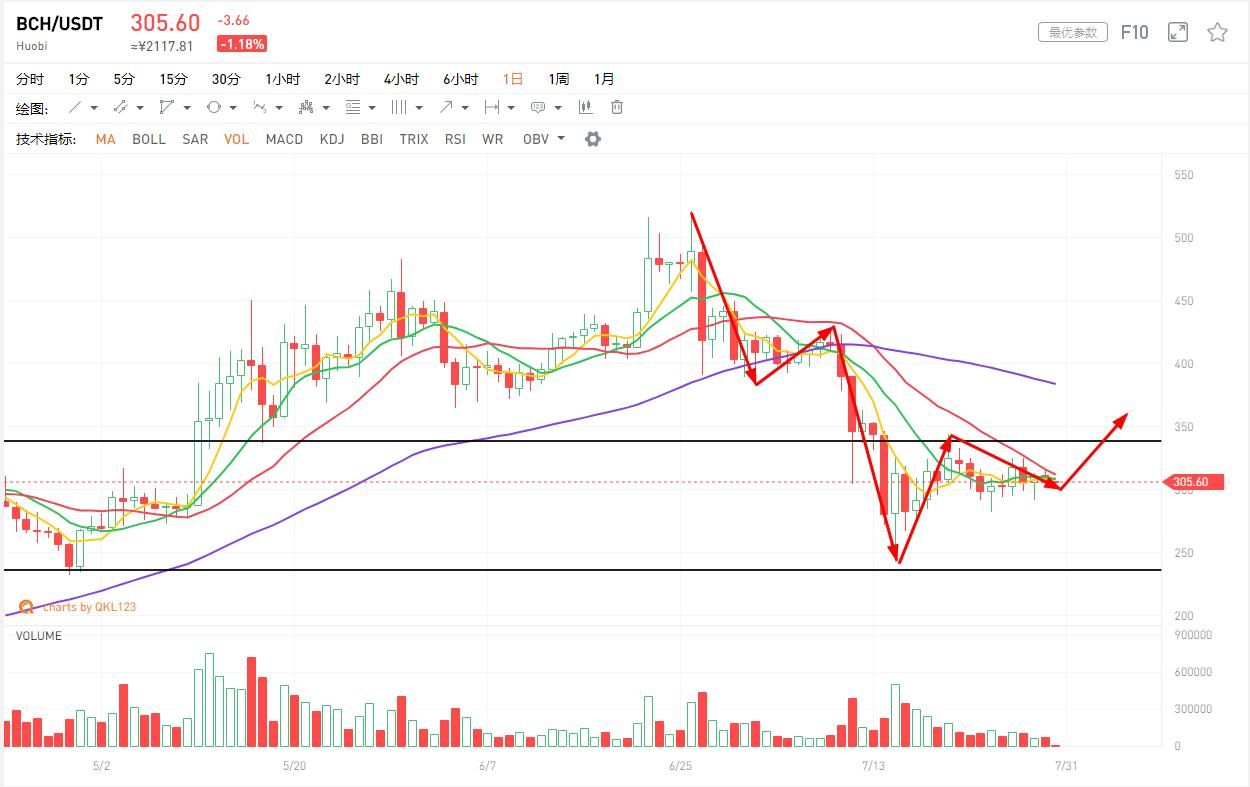Switch to 1小时 interval
The width and height of the screenshot is (1250, 787).
click(283, 79)
